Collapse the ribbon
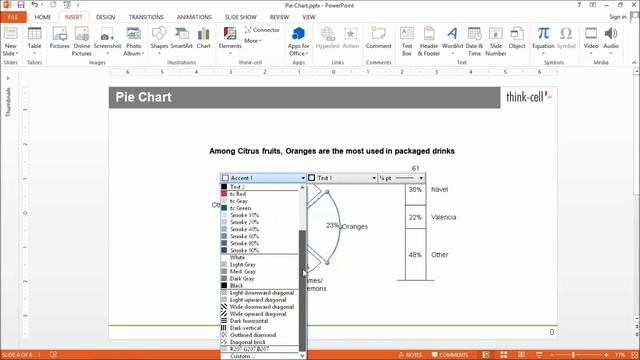This screenshot has height=360, width=640. pos(634,62)
